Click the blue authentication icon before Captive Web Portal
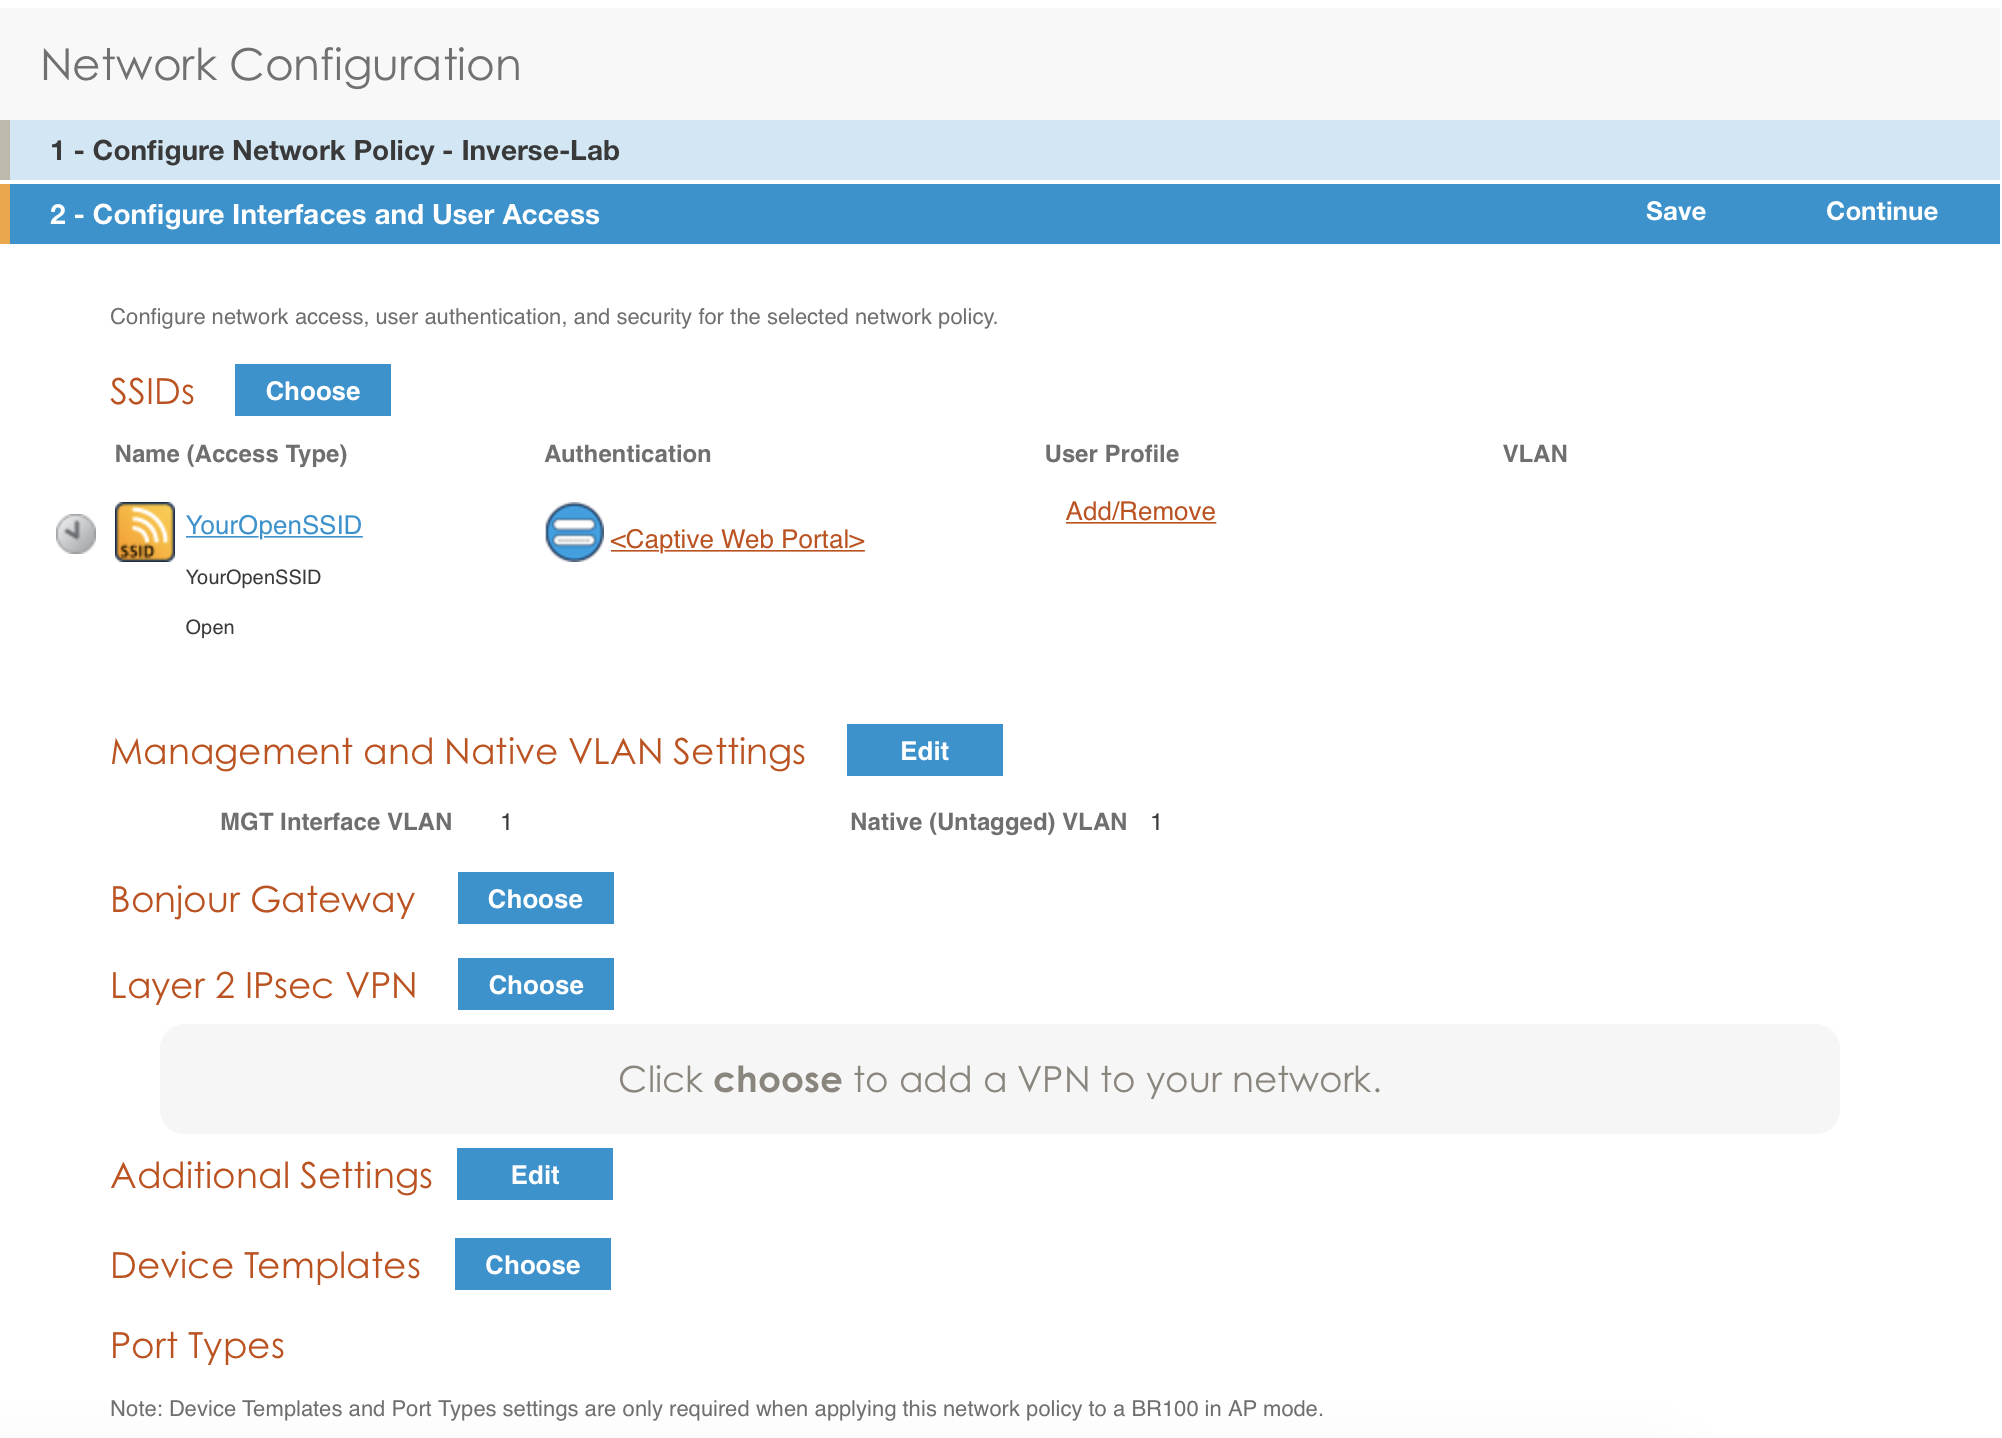Image resolution: width=2002 pixels, height=1438 pixels. pyautogui.click(x=573, y=535)
